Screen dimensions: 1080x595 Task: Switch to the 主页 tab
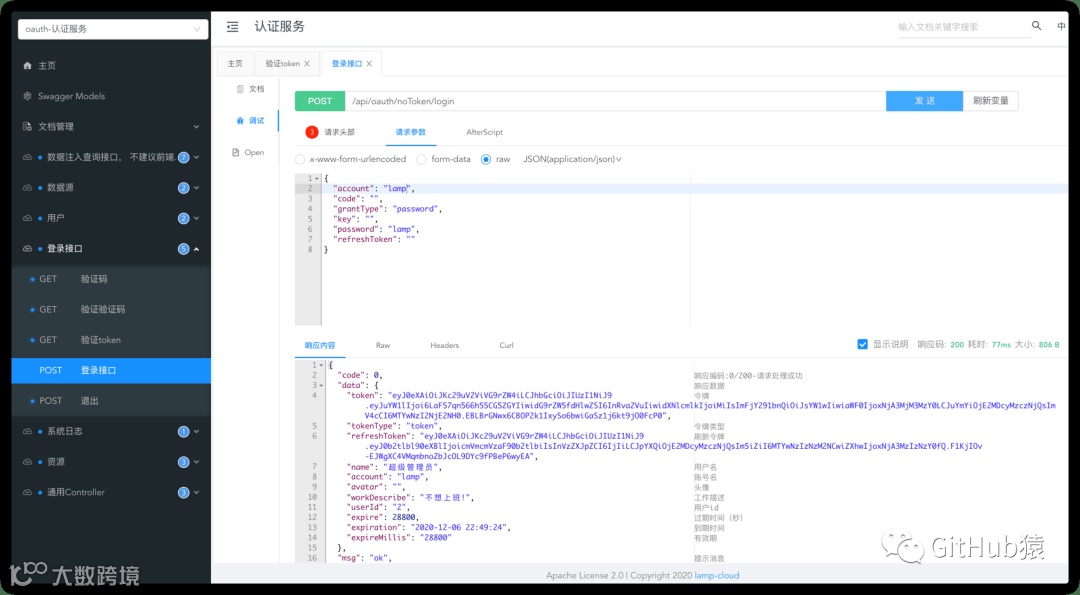point(235,63)
